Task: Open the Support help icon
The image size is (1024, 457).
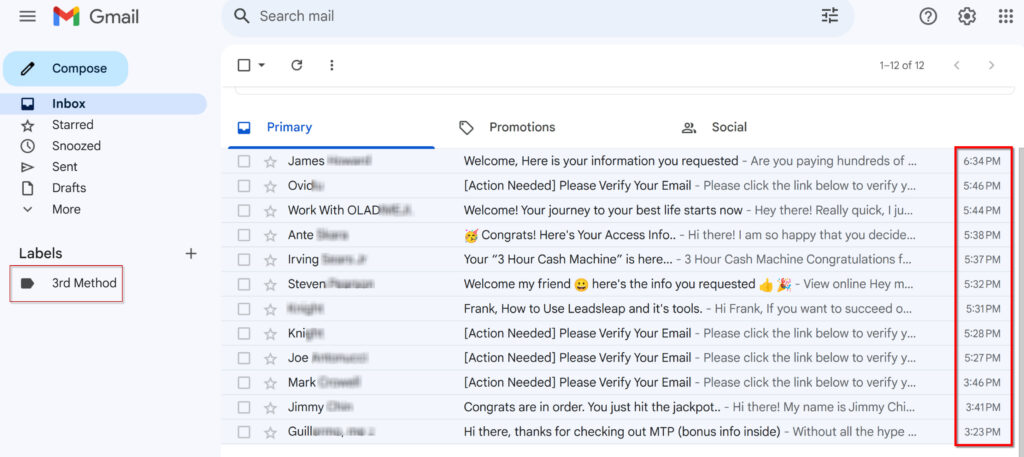Action: pos(928,16)
